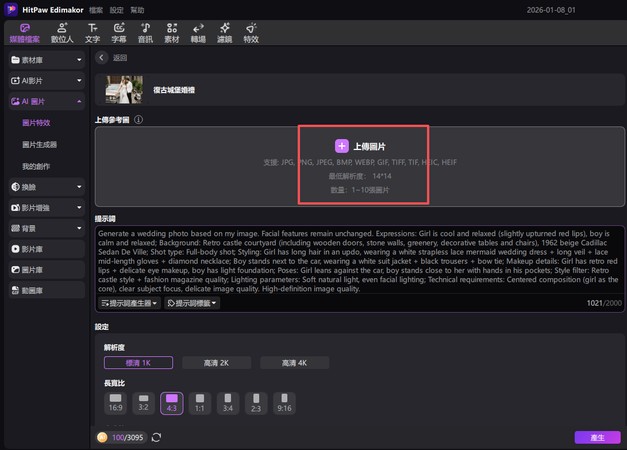
Task: Collapse the AI 圖片 sidebar section
Action: pos(47,102)
